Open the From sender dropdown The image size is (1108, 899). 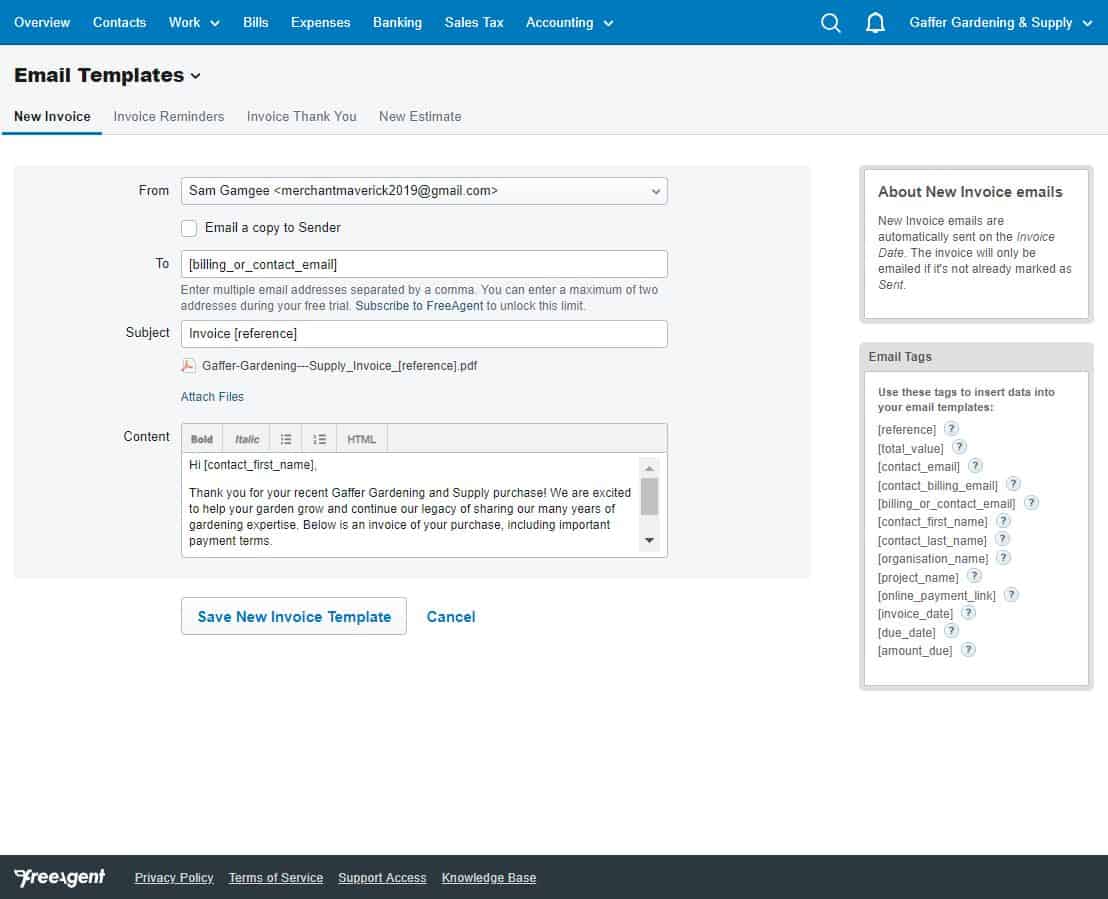tap(424, 190)
